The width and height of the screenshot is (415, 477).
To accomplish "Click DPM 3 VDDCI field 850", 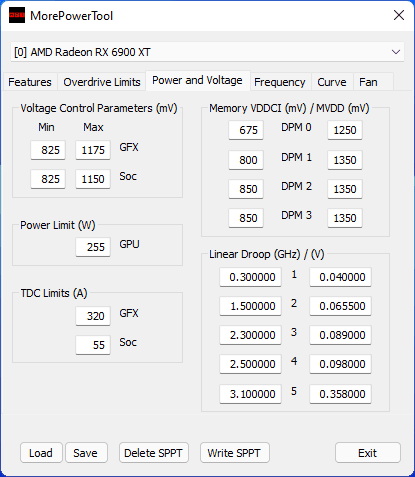I will (246, 218).
